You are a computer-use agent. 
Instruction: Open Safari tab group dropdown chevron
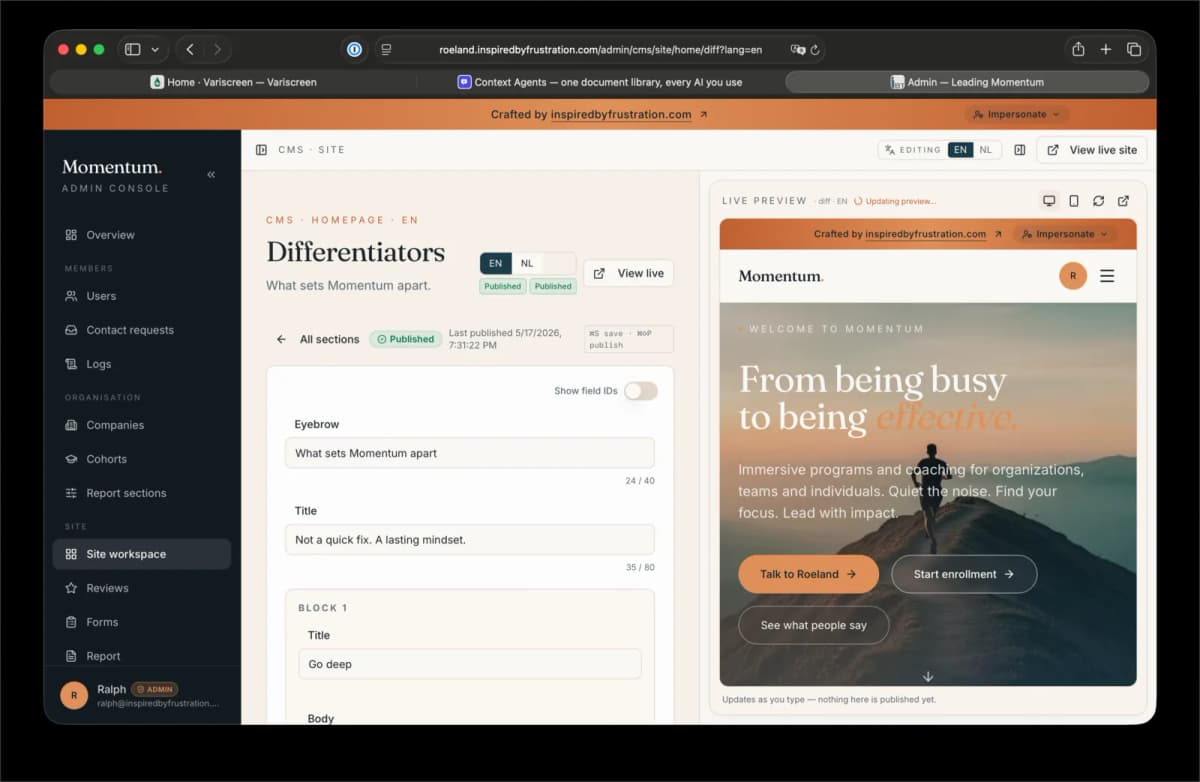click(155, 49)
